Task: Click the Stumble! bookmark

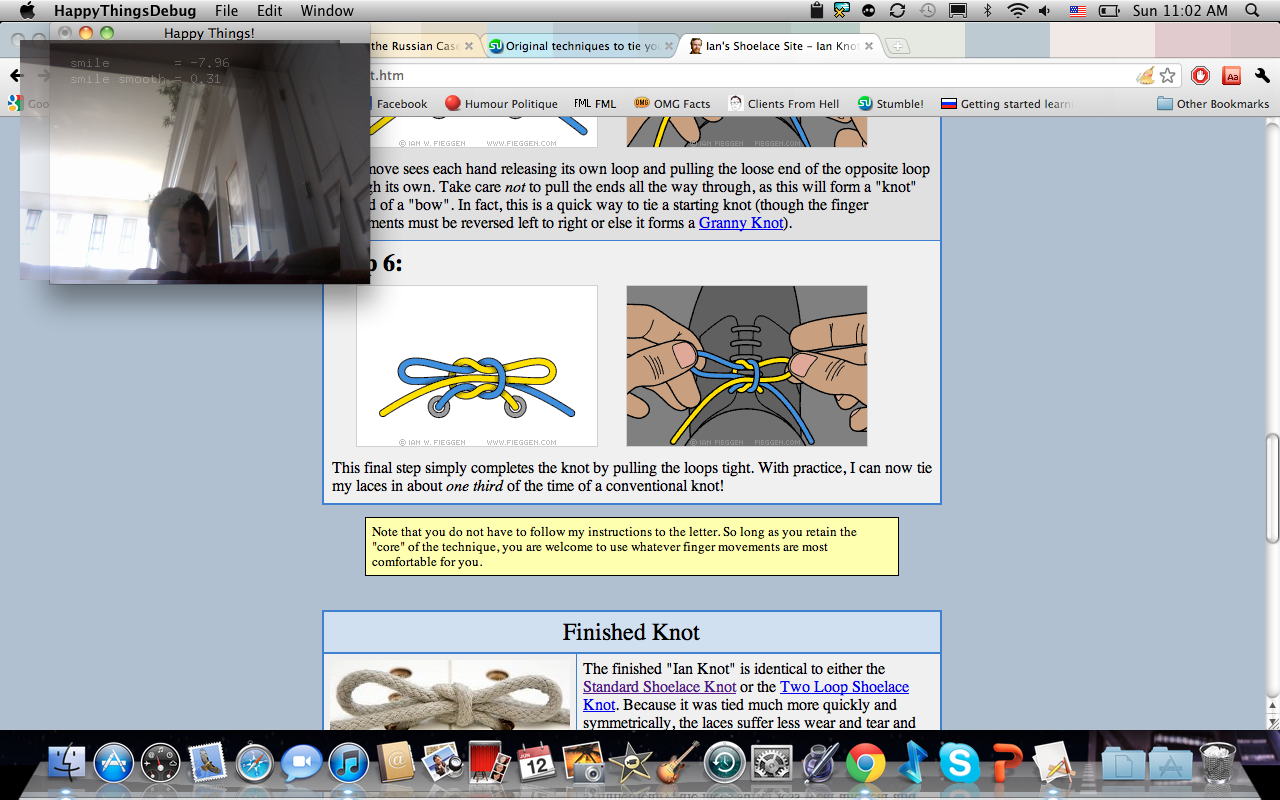Action: (x=890, y=103)
